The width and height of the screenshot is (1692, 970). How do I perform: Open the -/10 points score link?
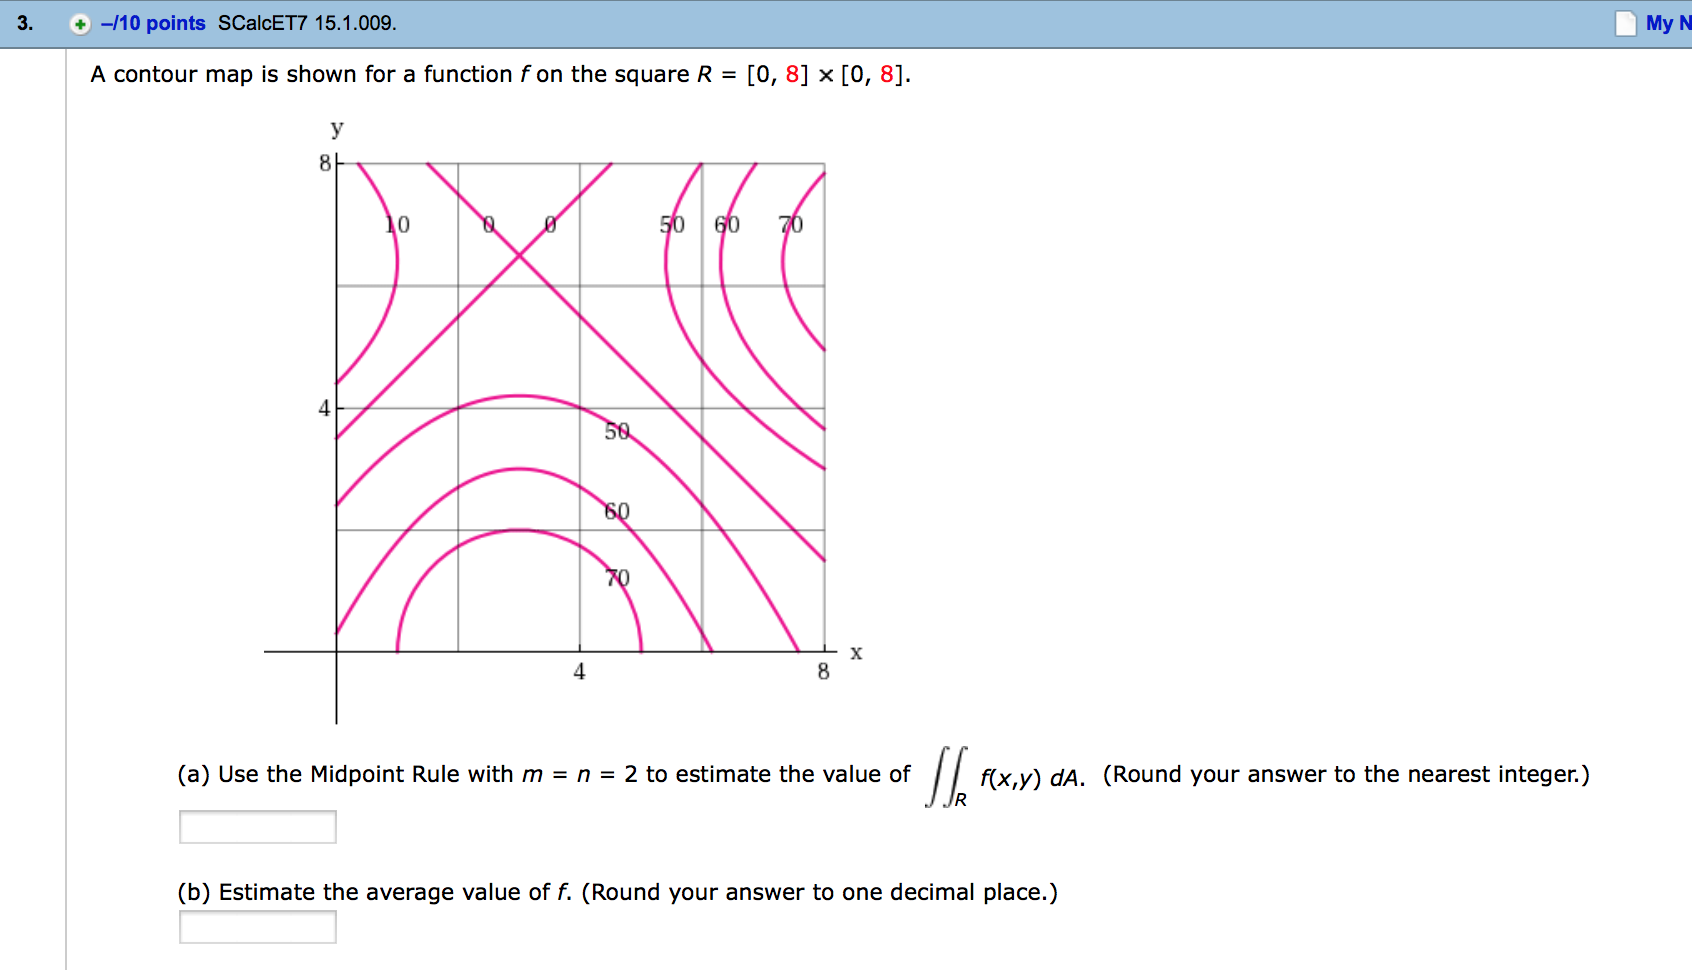coord(150,22)
